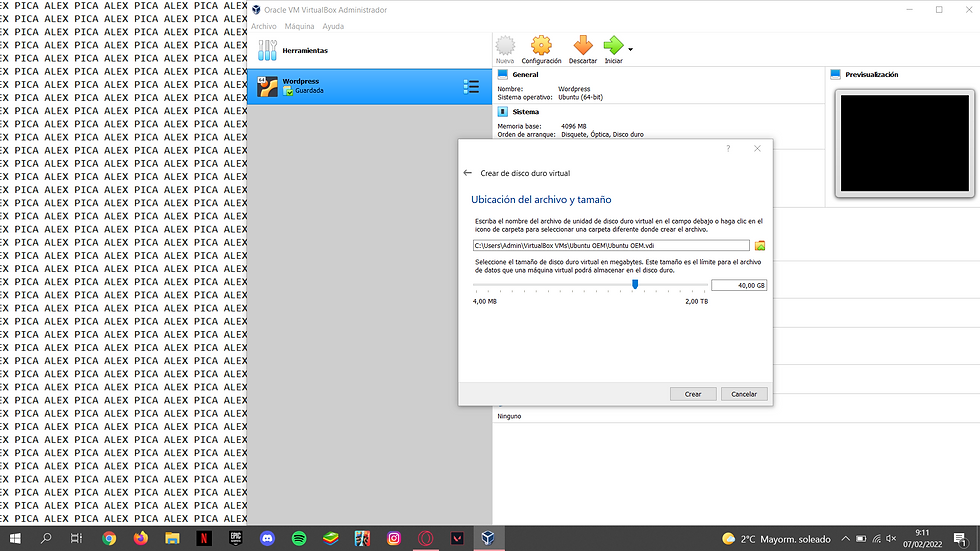Click the 'Ubicación del archivo y tamaño' heading
The height and width of the screenshot is (551, 980).
(541, 200)
